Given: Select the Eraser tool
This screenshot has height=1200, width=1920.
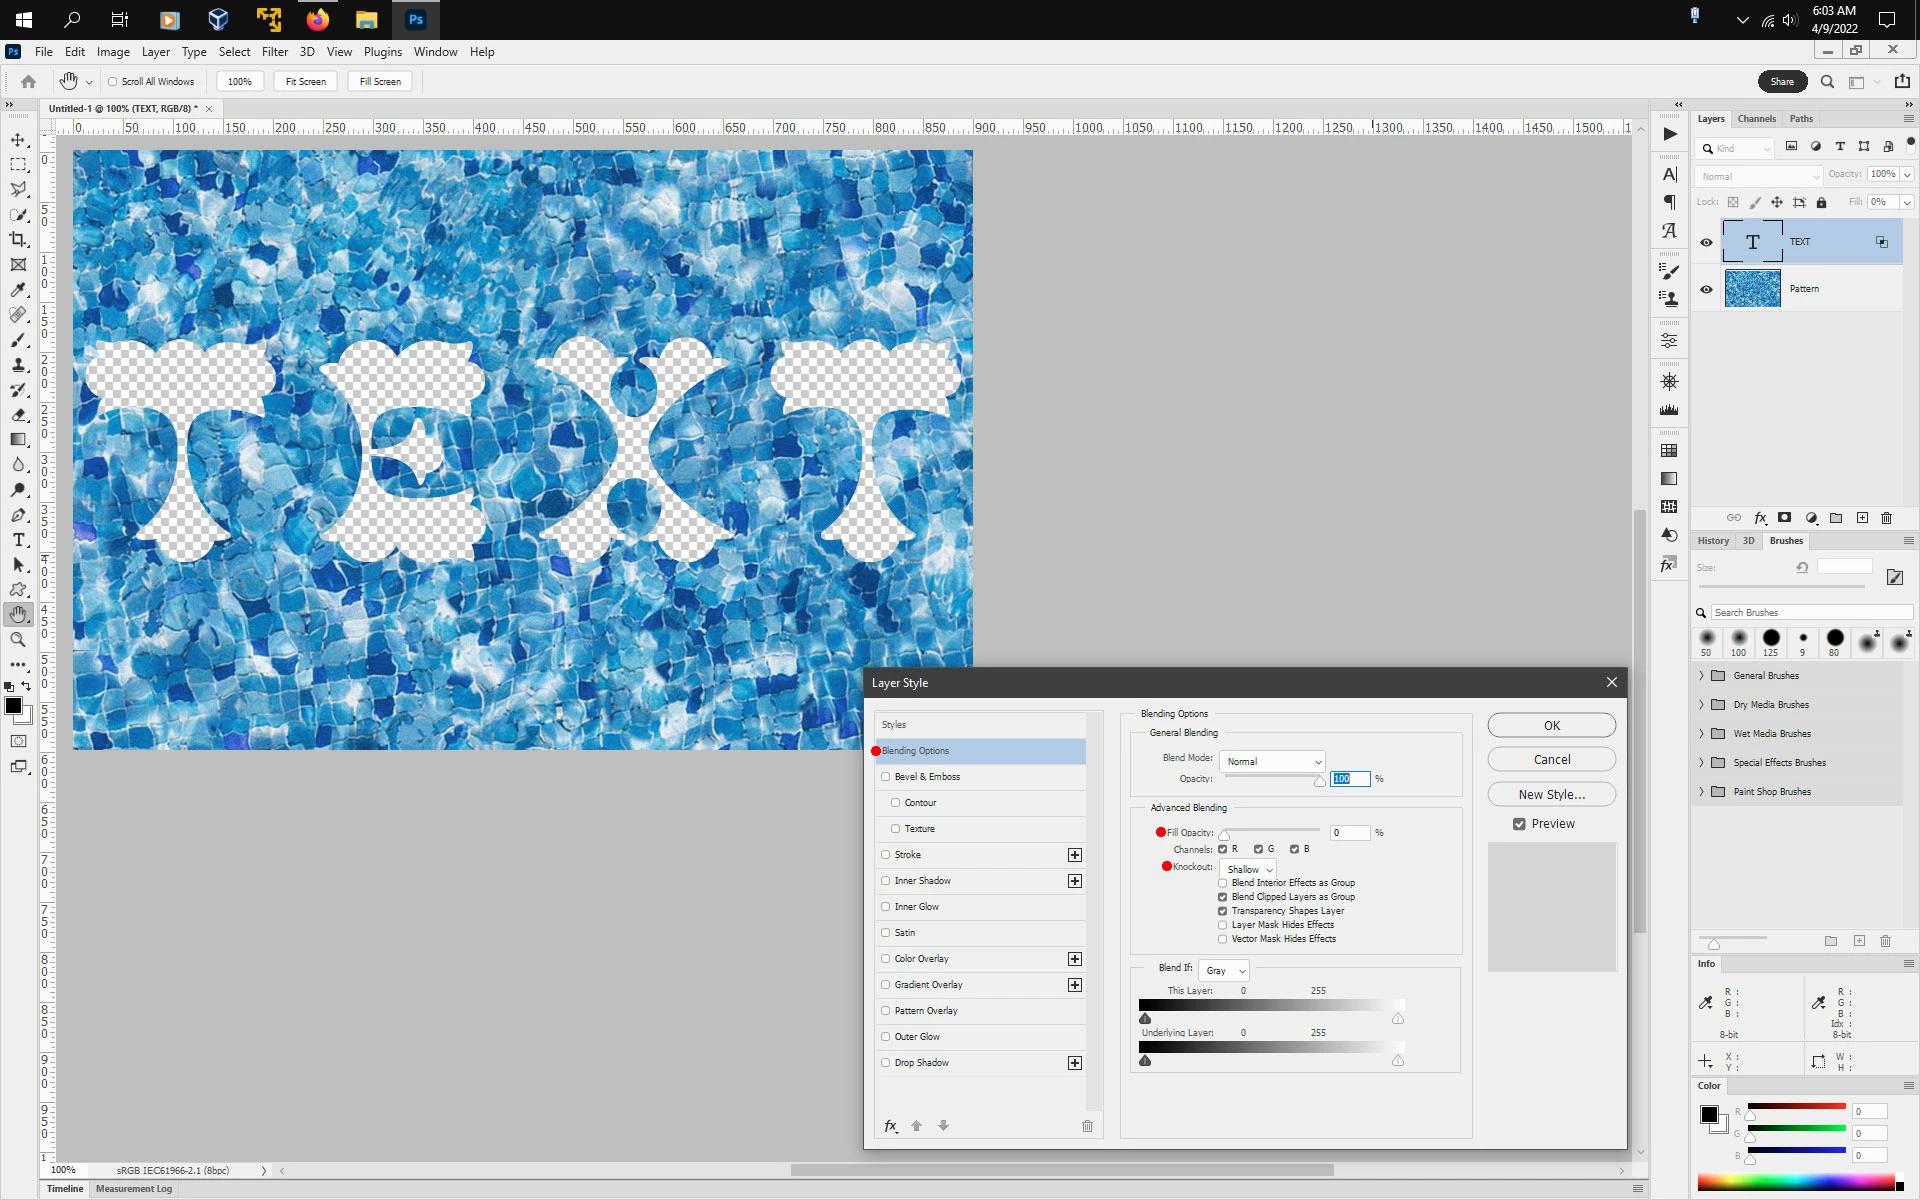Looking at the screenshot, I should [18, 415].
